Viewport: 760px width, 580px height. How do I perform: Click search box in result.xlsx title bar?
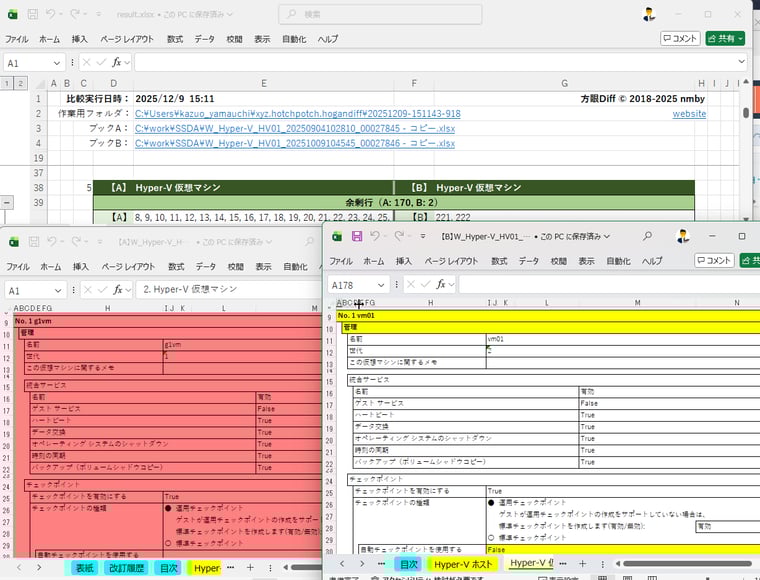pos(380,15)
